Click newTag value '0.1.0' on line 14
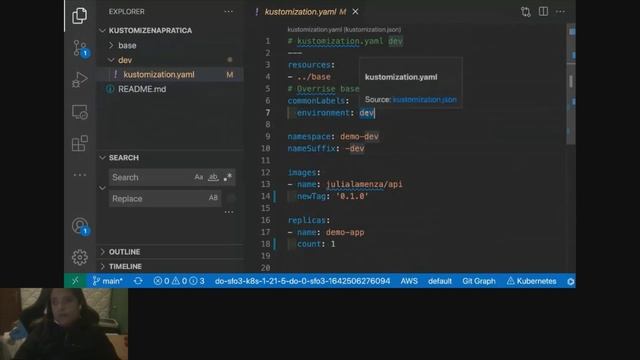640x360 pixels. (x=351, y=196)
